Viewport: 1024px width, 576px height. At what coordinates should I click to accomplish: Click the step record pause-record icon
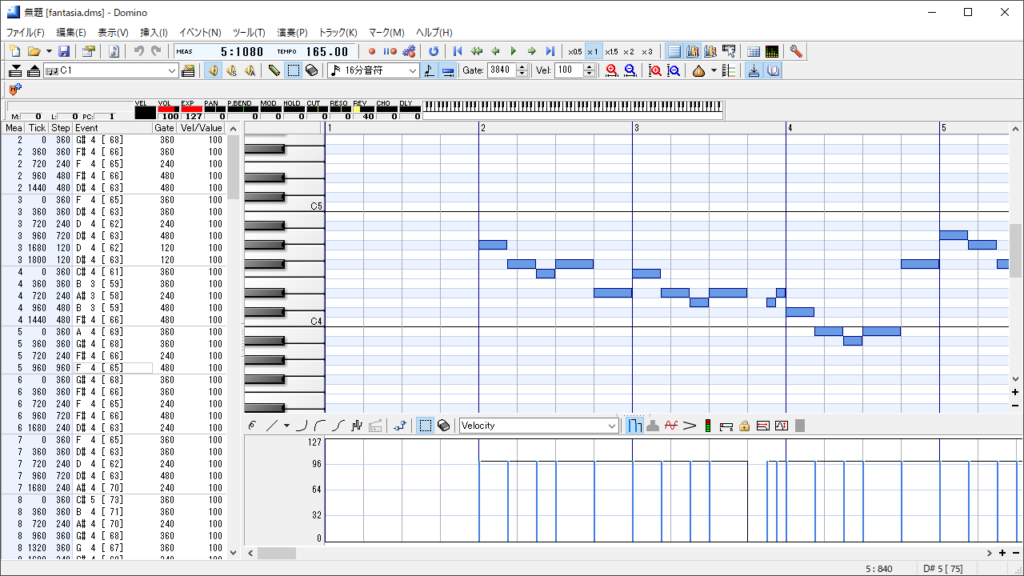point(390,52)
